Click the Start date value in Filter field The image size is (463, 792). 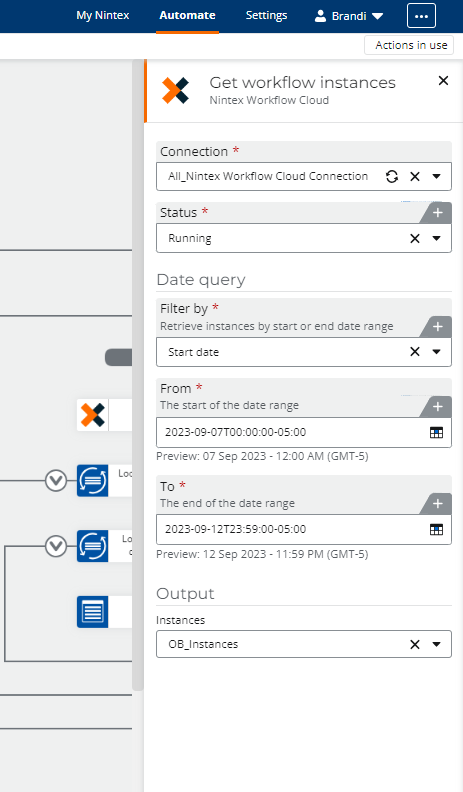coord(193,352)
